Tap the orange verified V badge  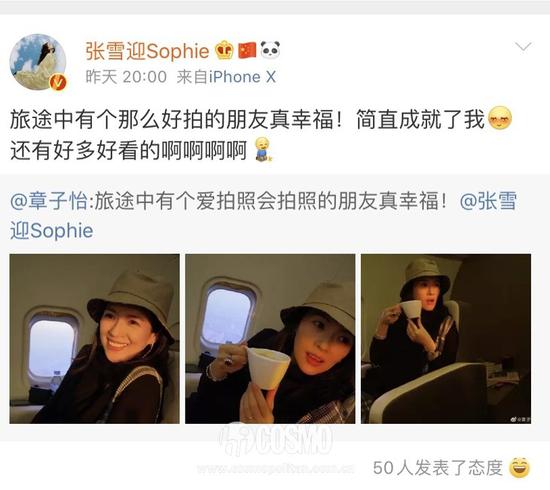click(x=58, y=83)
